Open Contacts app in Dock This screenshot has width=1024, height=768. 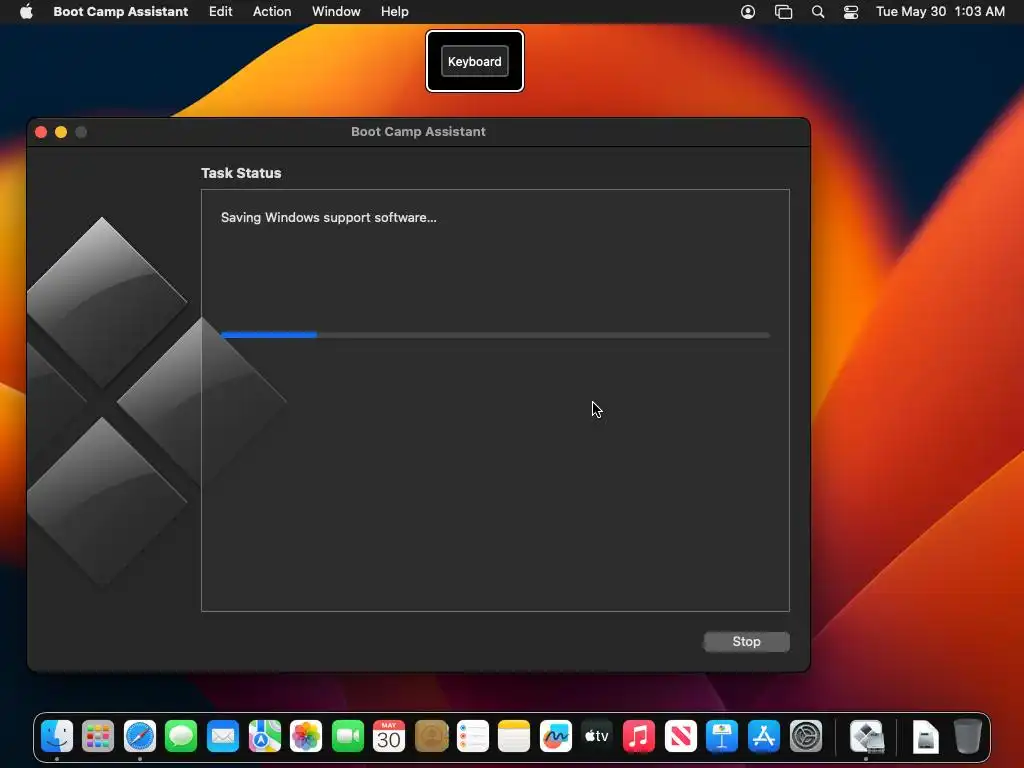tap(431, 737)
